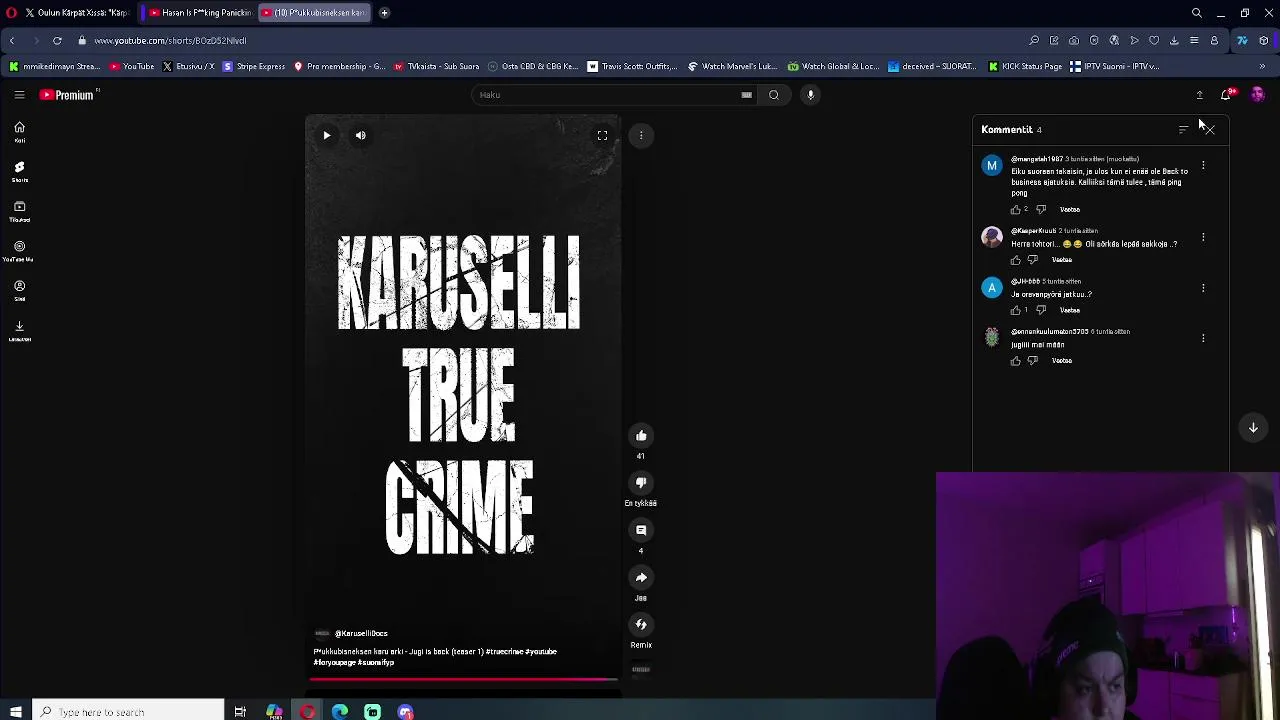This screenshot has width=1280, height=720.
Task: Reply to @KasperKruuti via Vastaa
Action: (1062, 260)
